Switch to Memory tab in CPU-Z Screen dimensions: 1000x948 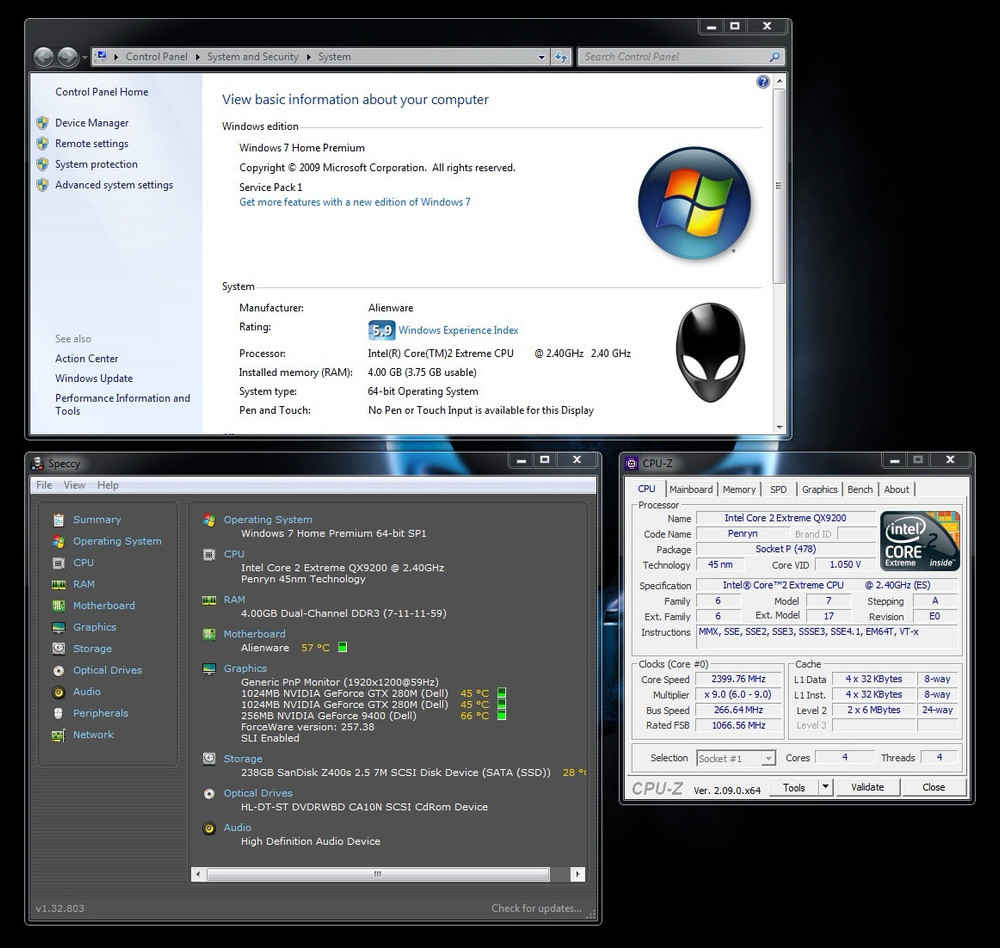click(739, 489)
